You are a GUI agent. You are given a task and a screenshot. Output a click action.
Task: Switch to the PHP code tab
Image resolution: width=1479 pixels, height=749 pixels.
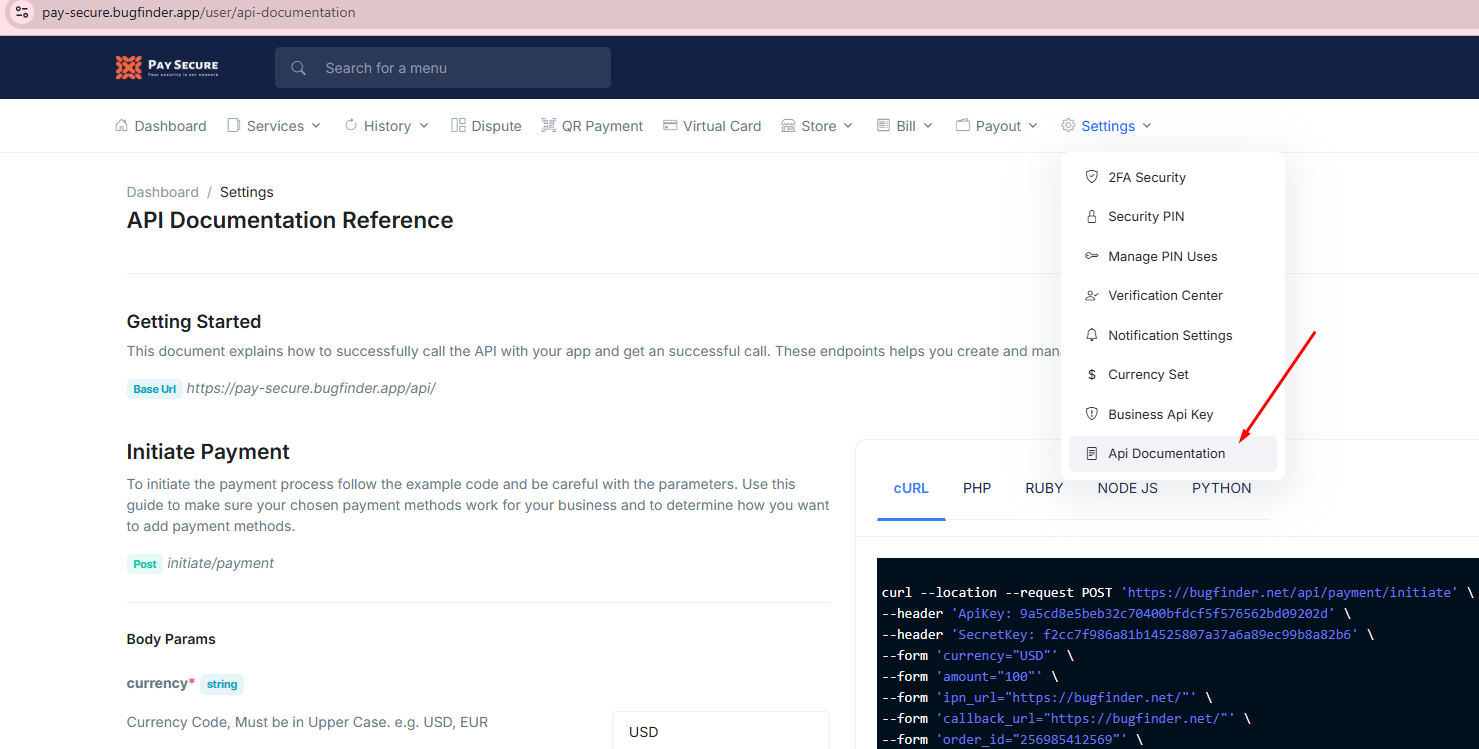click(977, 488)
